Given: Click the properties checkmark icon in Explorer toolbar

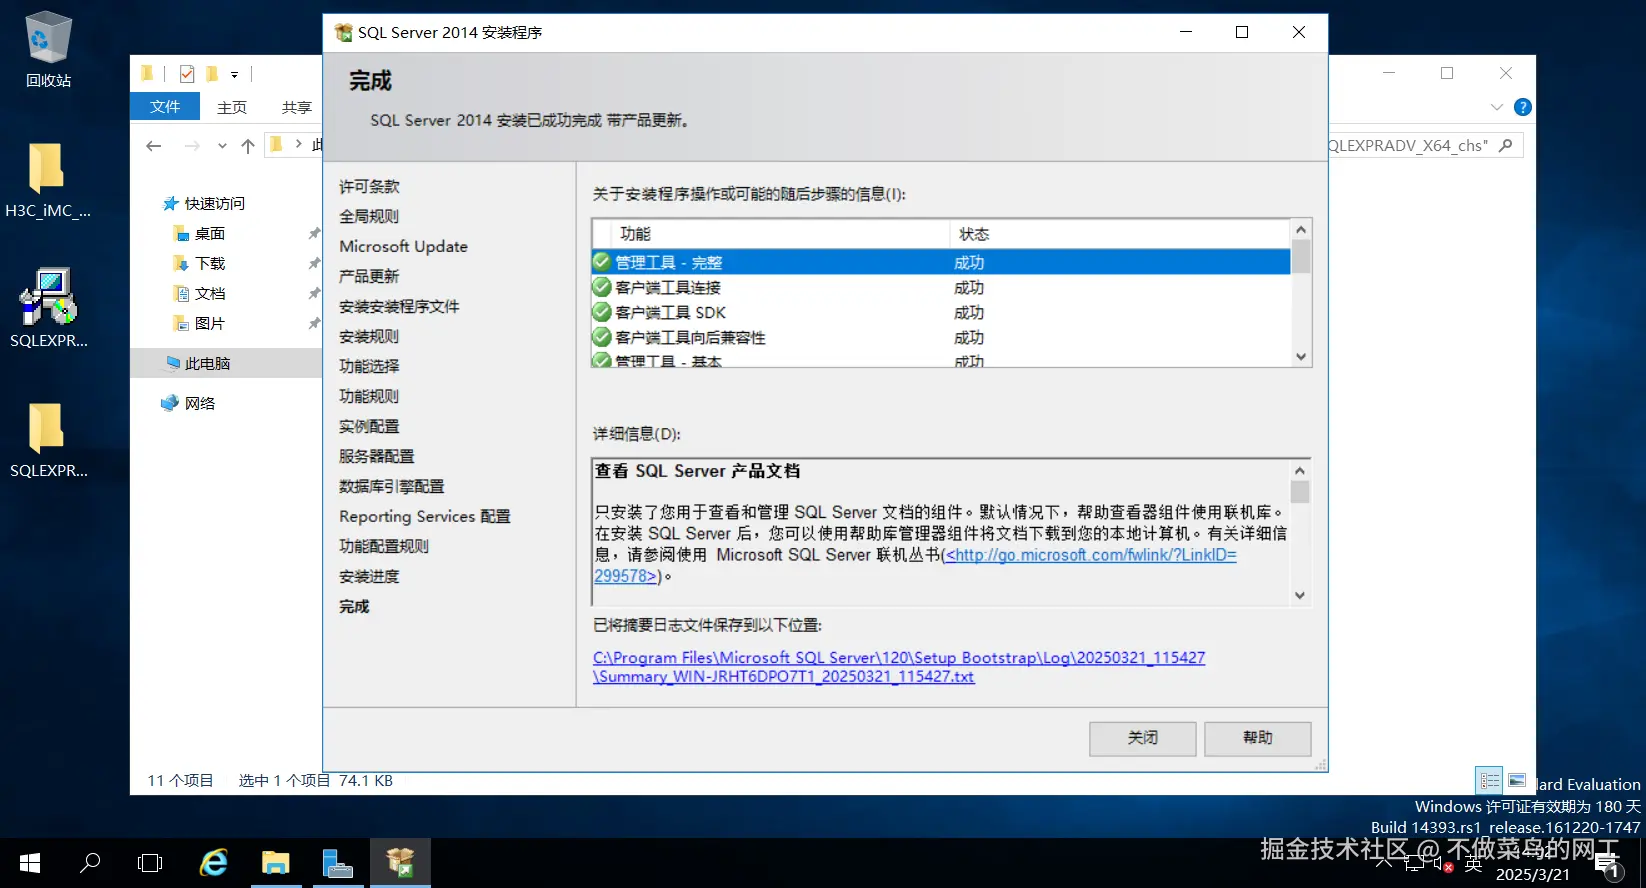Looking at the screenshot, I should (x=187, y=73).
